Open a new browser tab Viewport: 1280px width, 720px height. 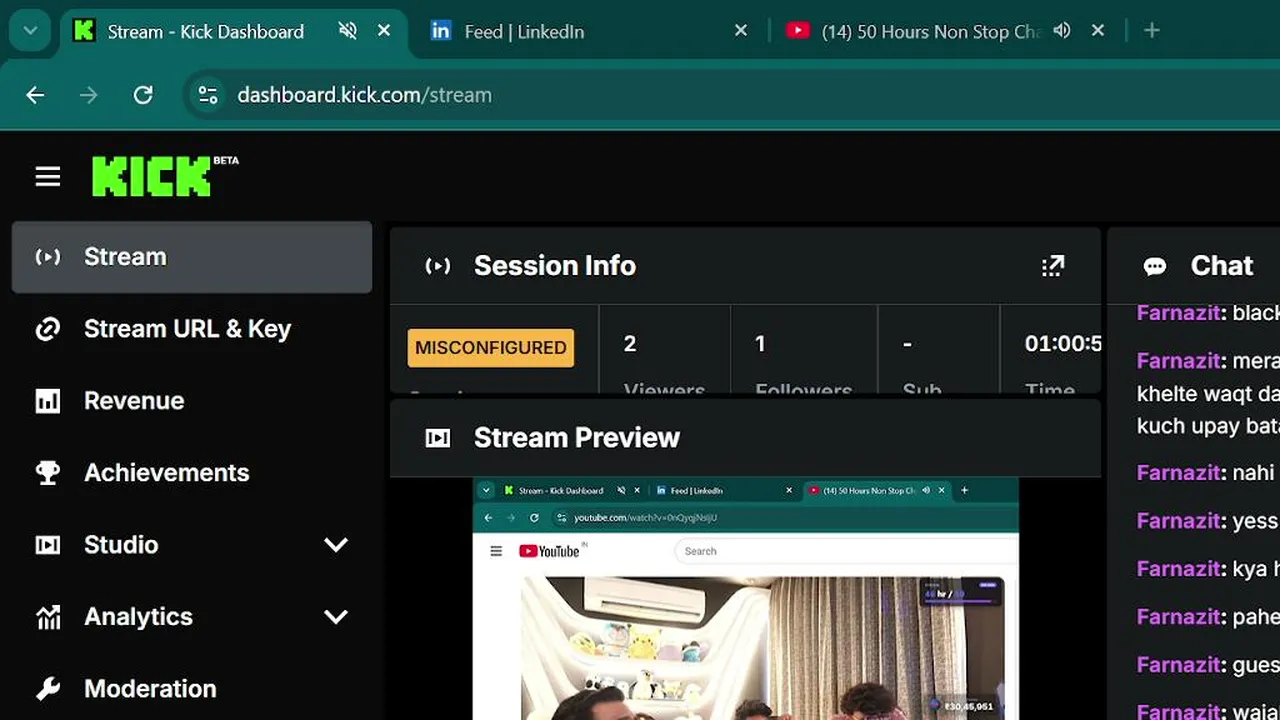tap(1152, 31)
